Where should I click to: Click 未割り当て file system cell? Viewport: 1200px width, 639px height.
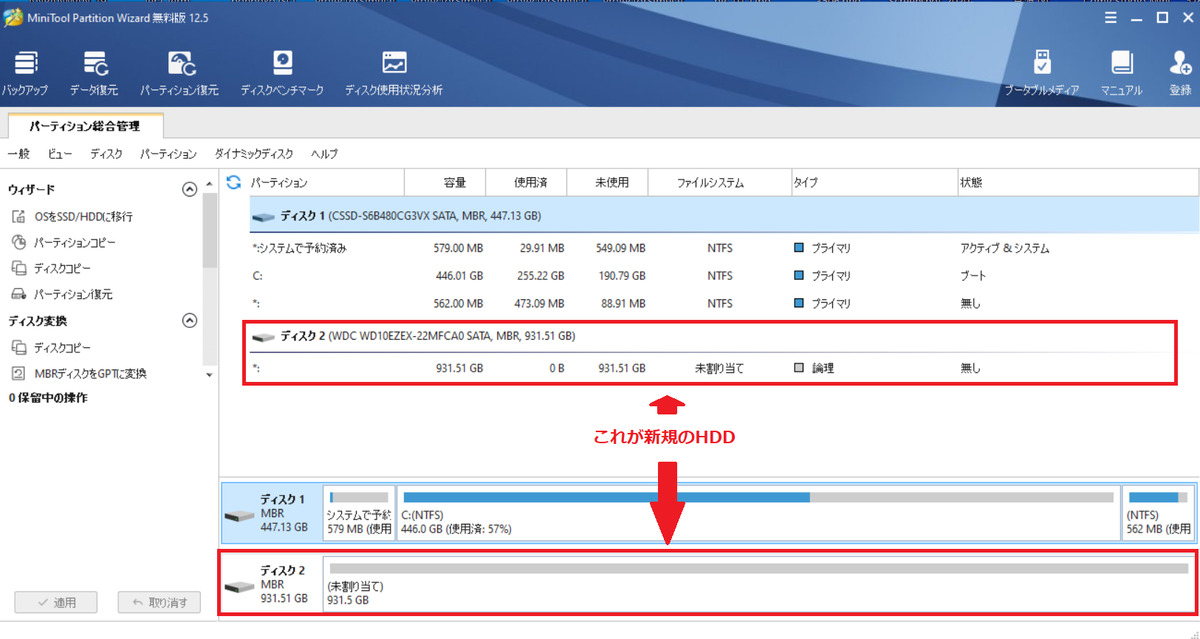pos(720,368)
